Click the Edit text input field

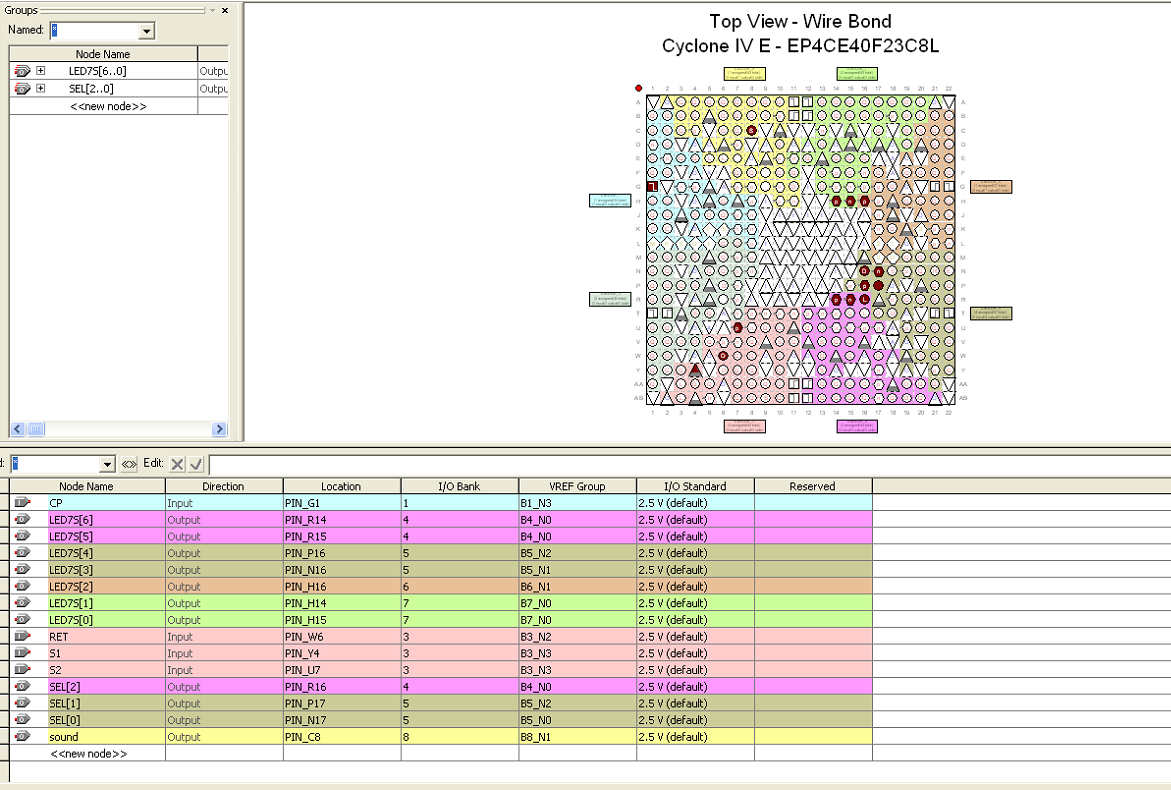(689, 464)
